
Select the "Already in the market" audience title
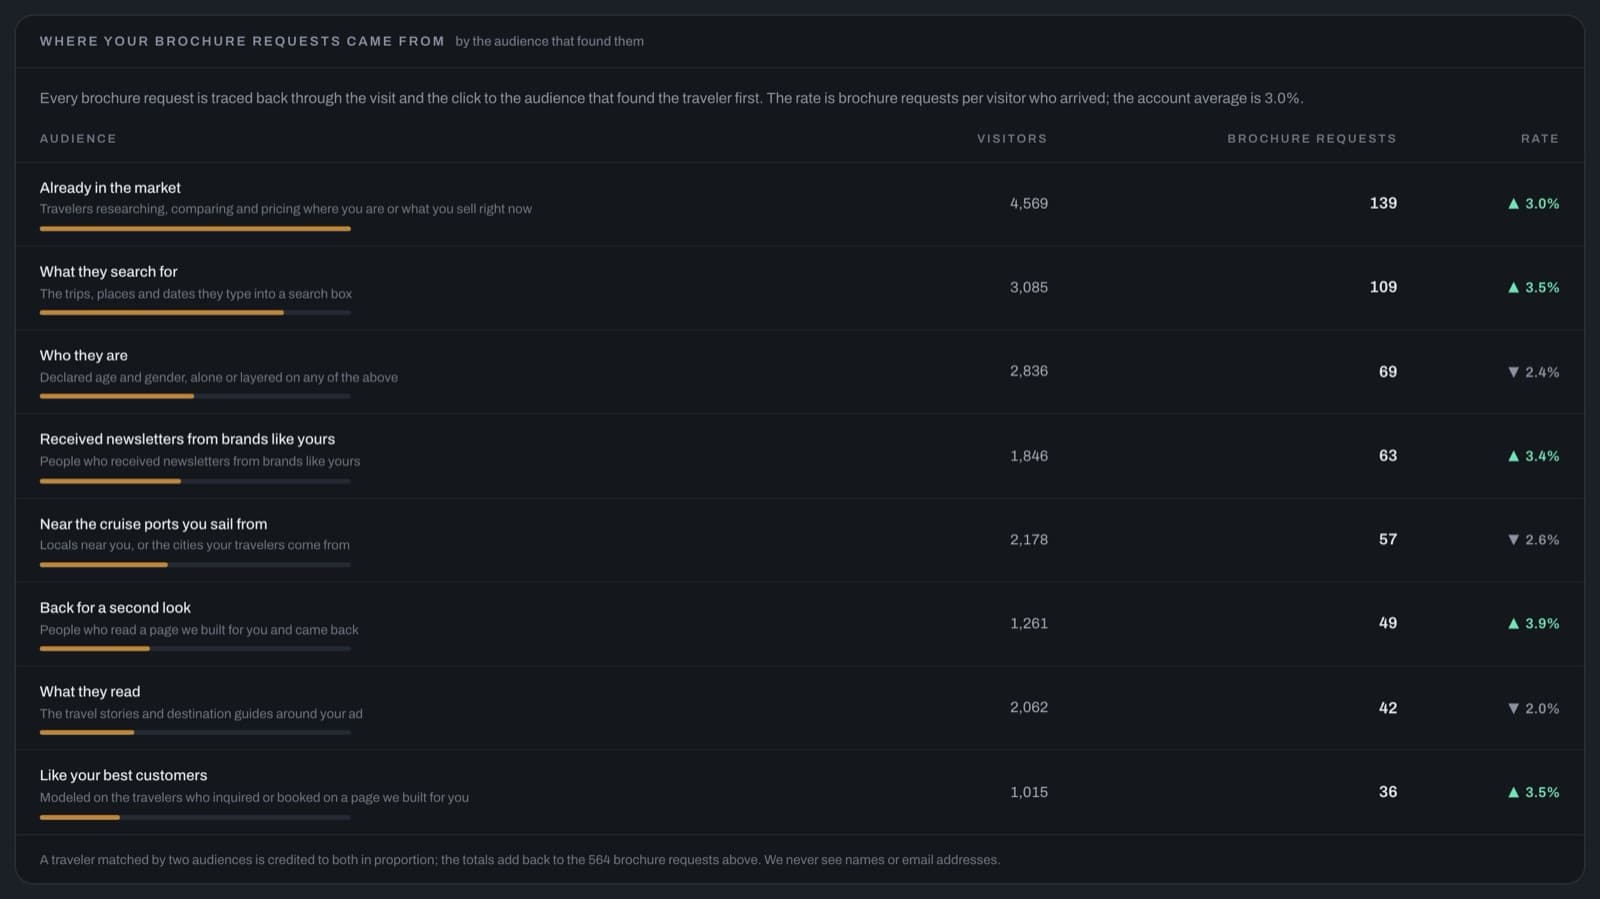[110, 187]
